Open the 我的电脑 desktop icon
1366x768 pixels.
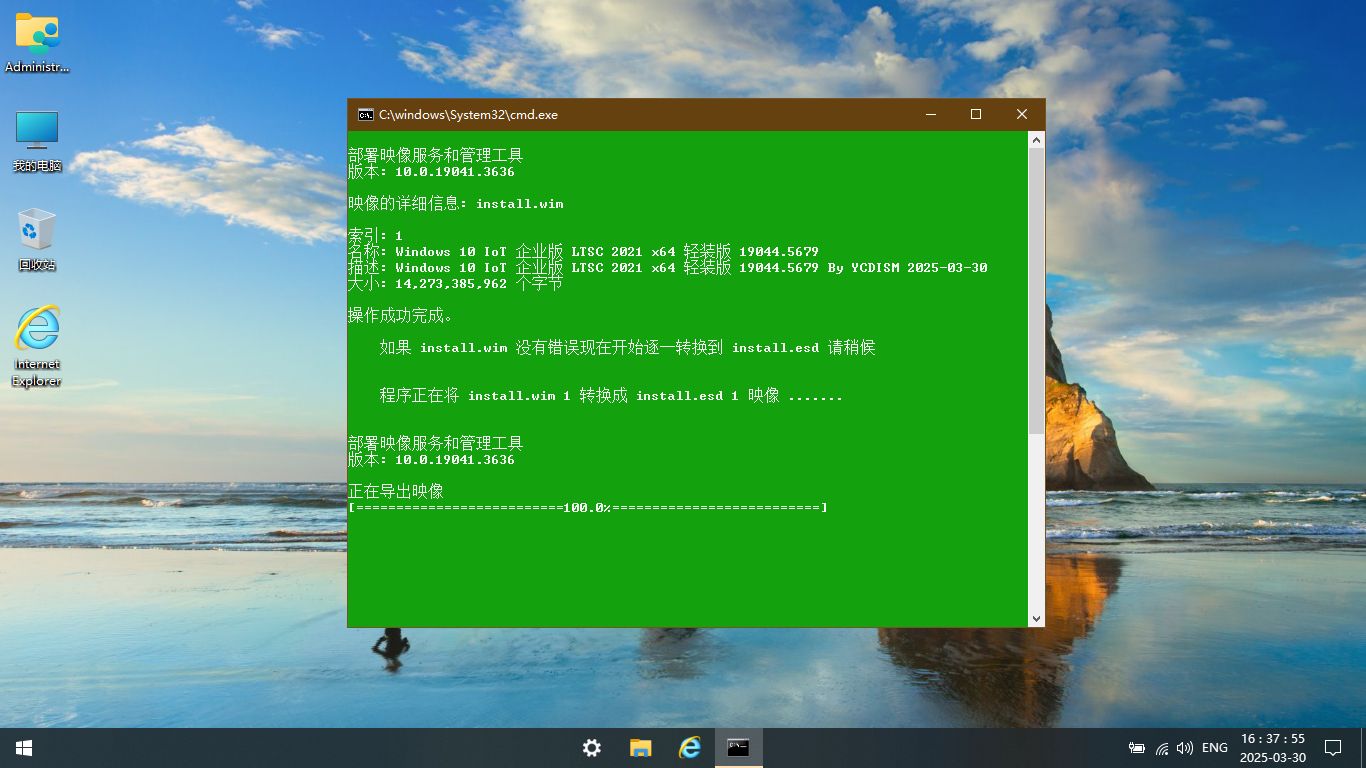[37, 141]
